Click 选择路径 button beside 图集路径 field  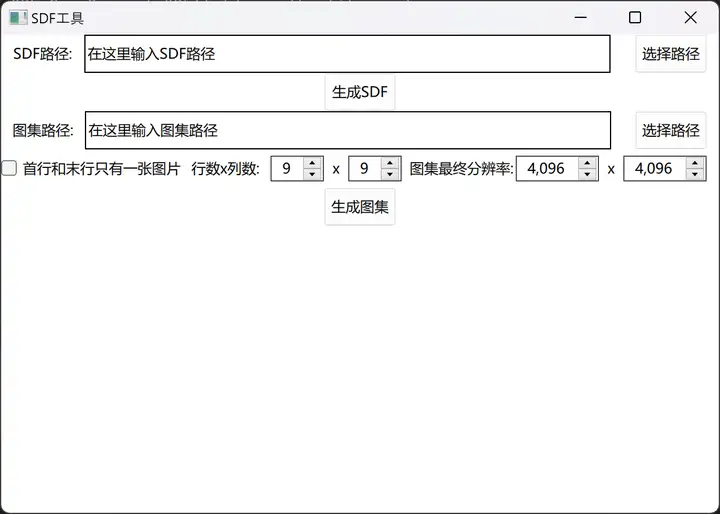pyautogui.click(x=670, y=130)
